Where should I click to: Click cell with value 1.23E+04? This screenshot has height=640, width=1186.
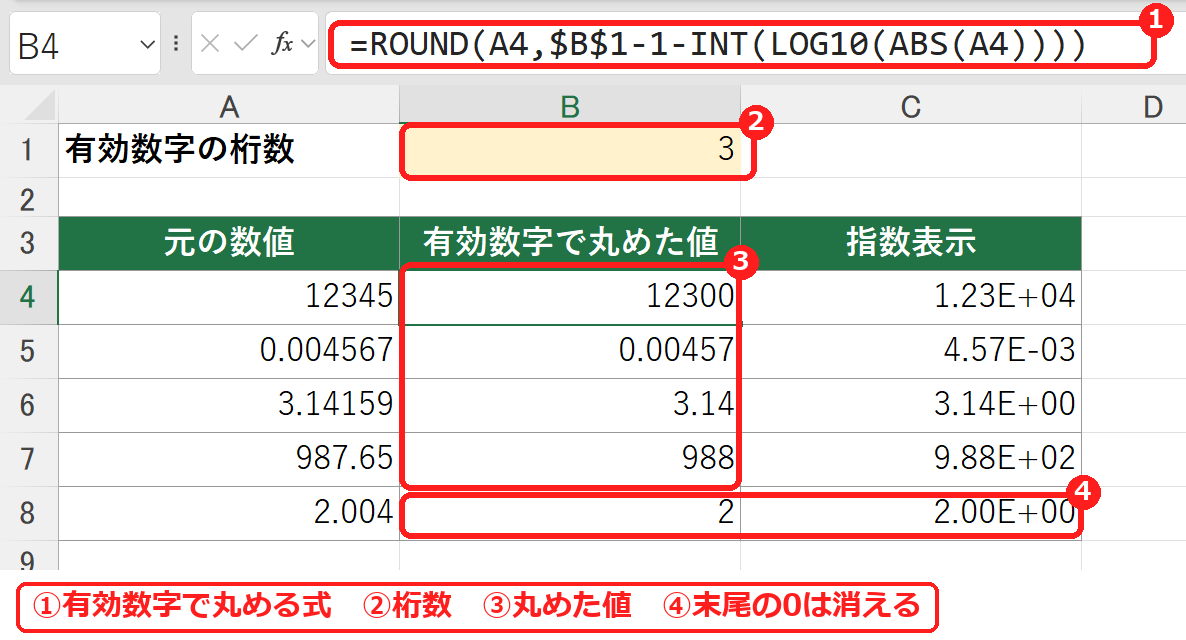coord(911,297)
